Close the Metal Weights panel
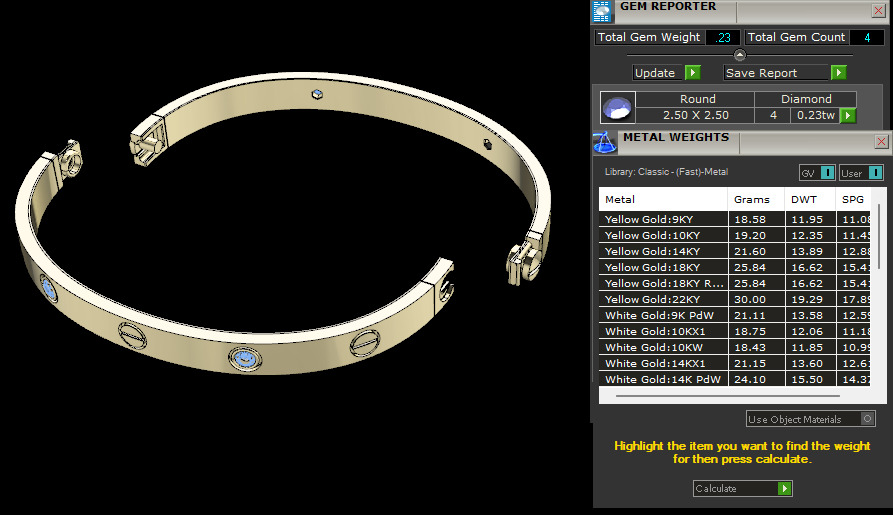 click(881, 141)
